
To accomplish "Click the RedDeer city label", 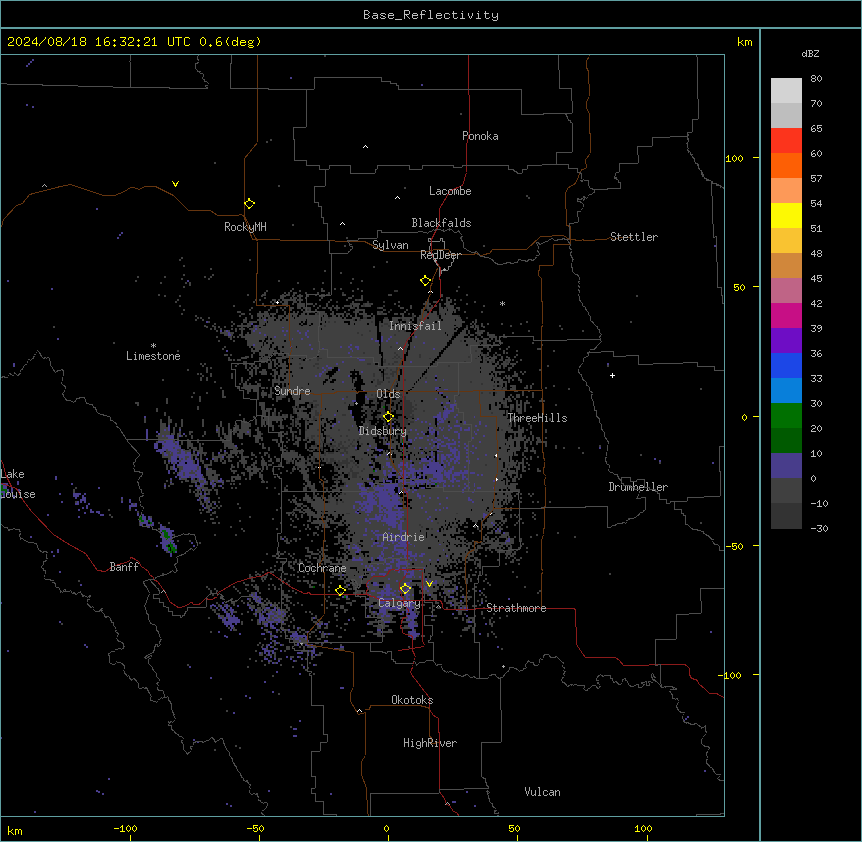I will pos(440,255).
